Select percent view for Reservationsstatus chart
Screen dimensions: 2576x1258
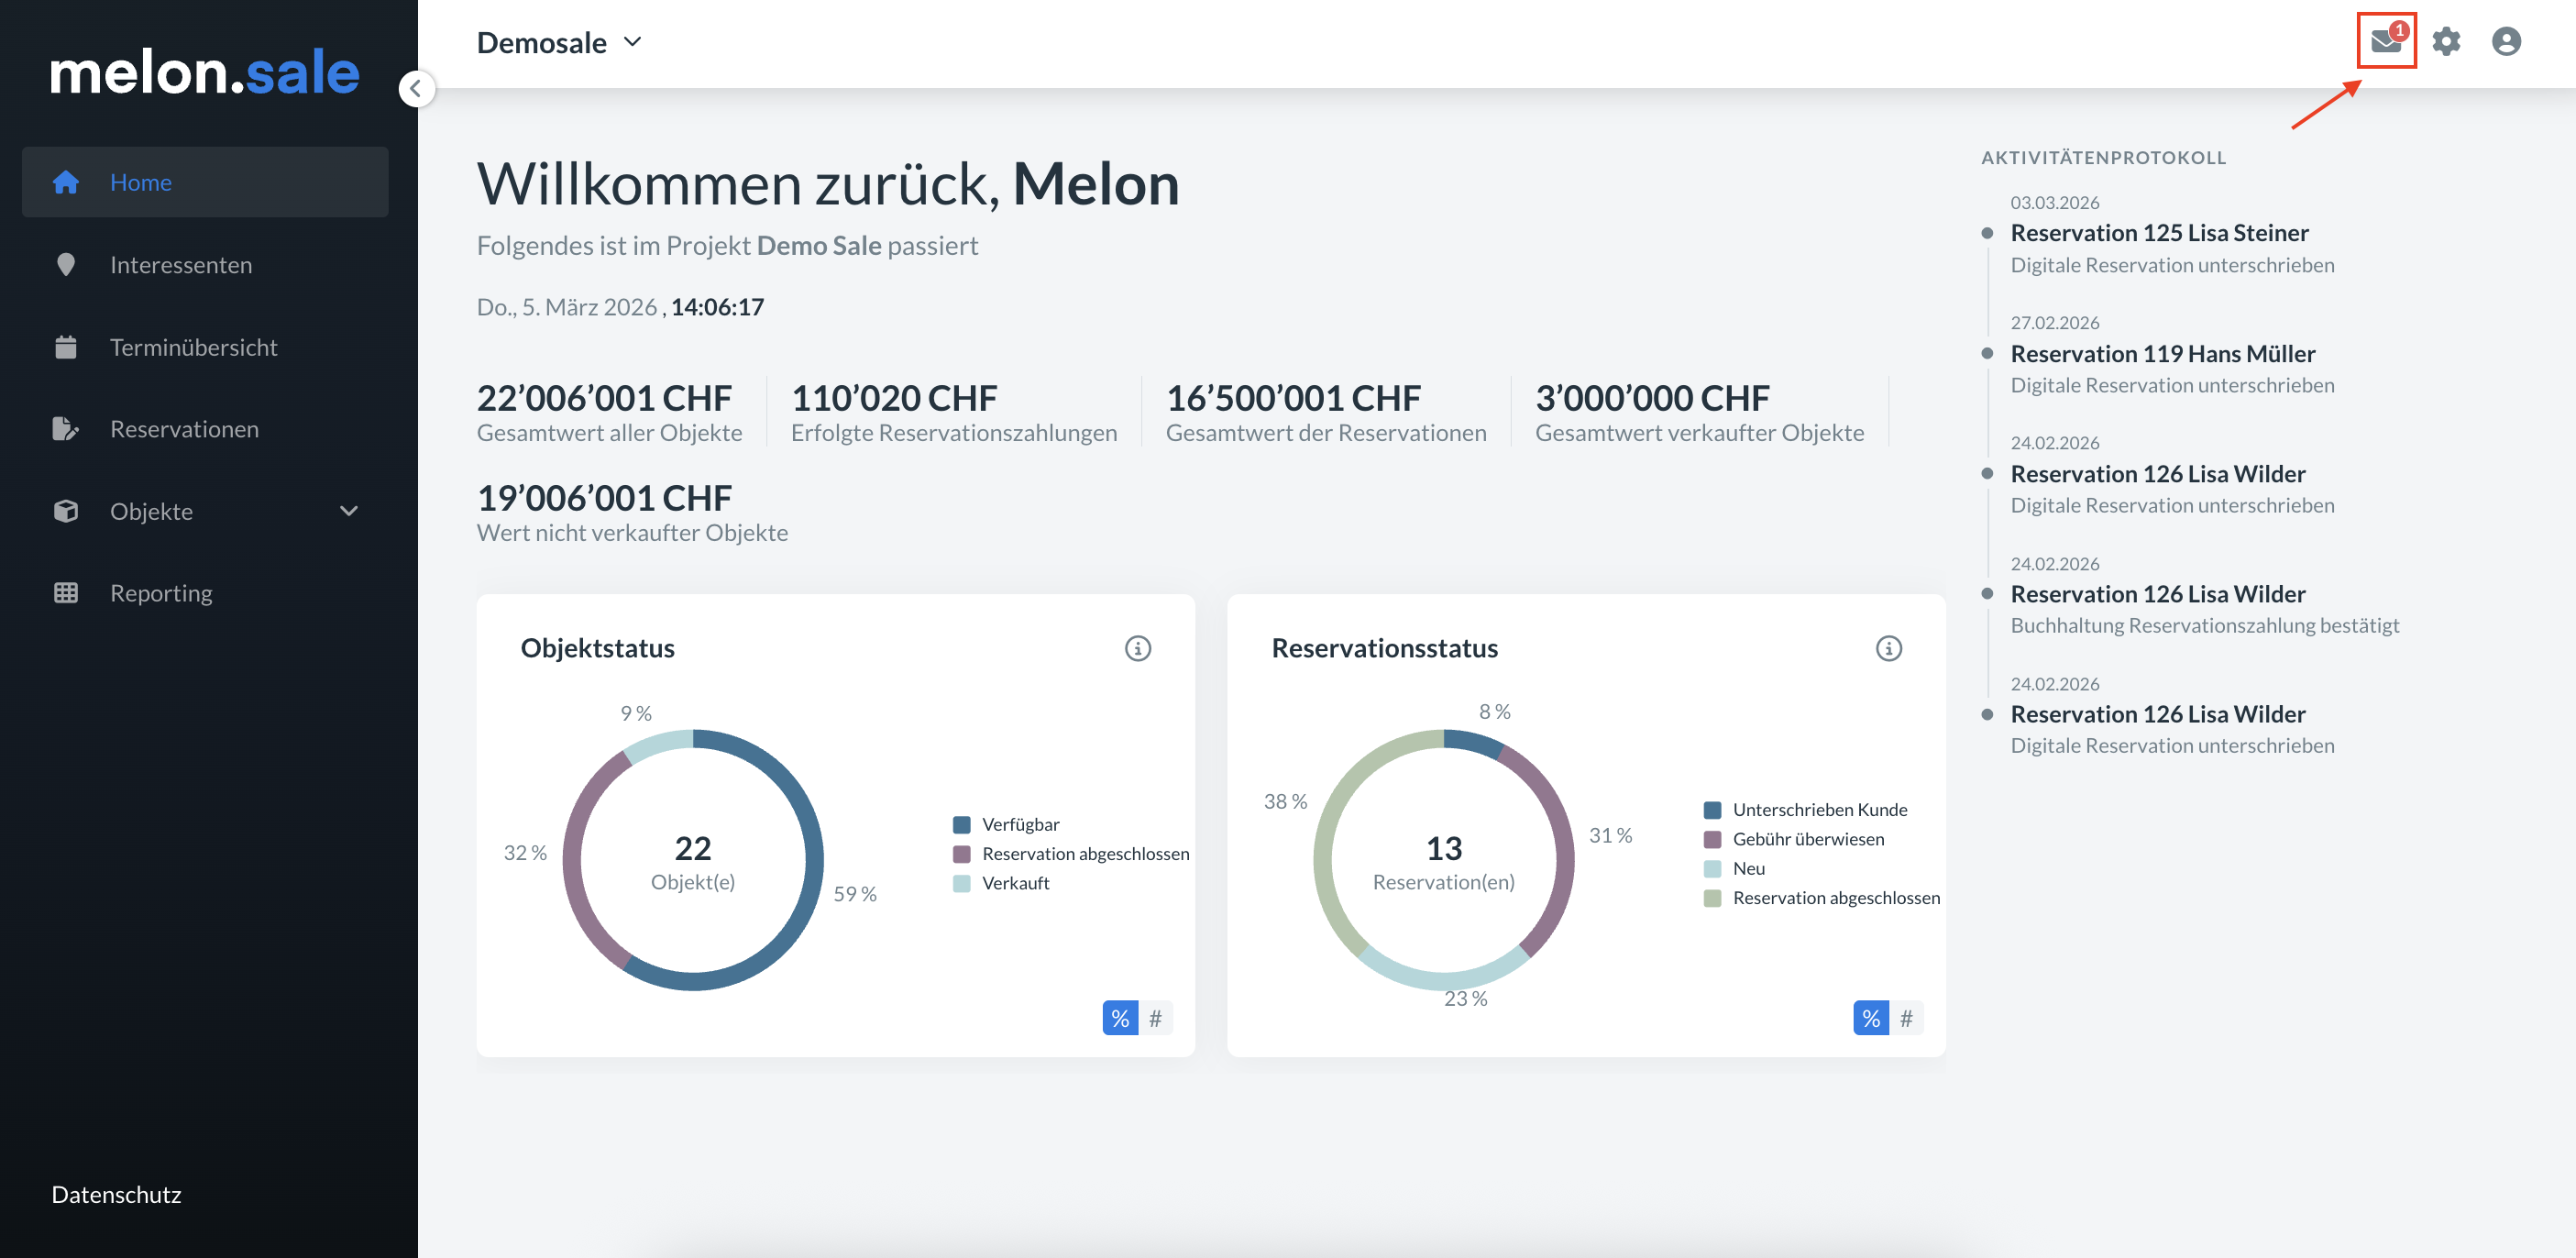(1870, 1018)
